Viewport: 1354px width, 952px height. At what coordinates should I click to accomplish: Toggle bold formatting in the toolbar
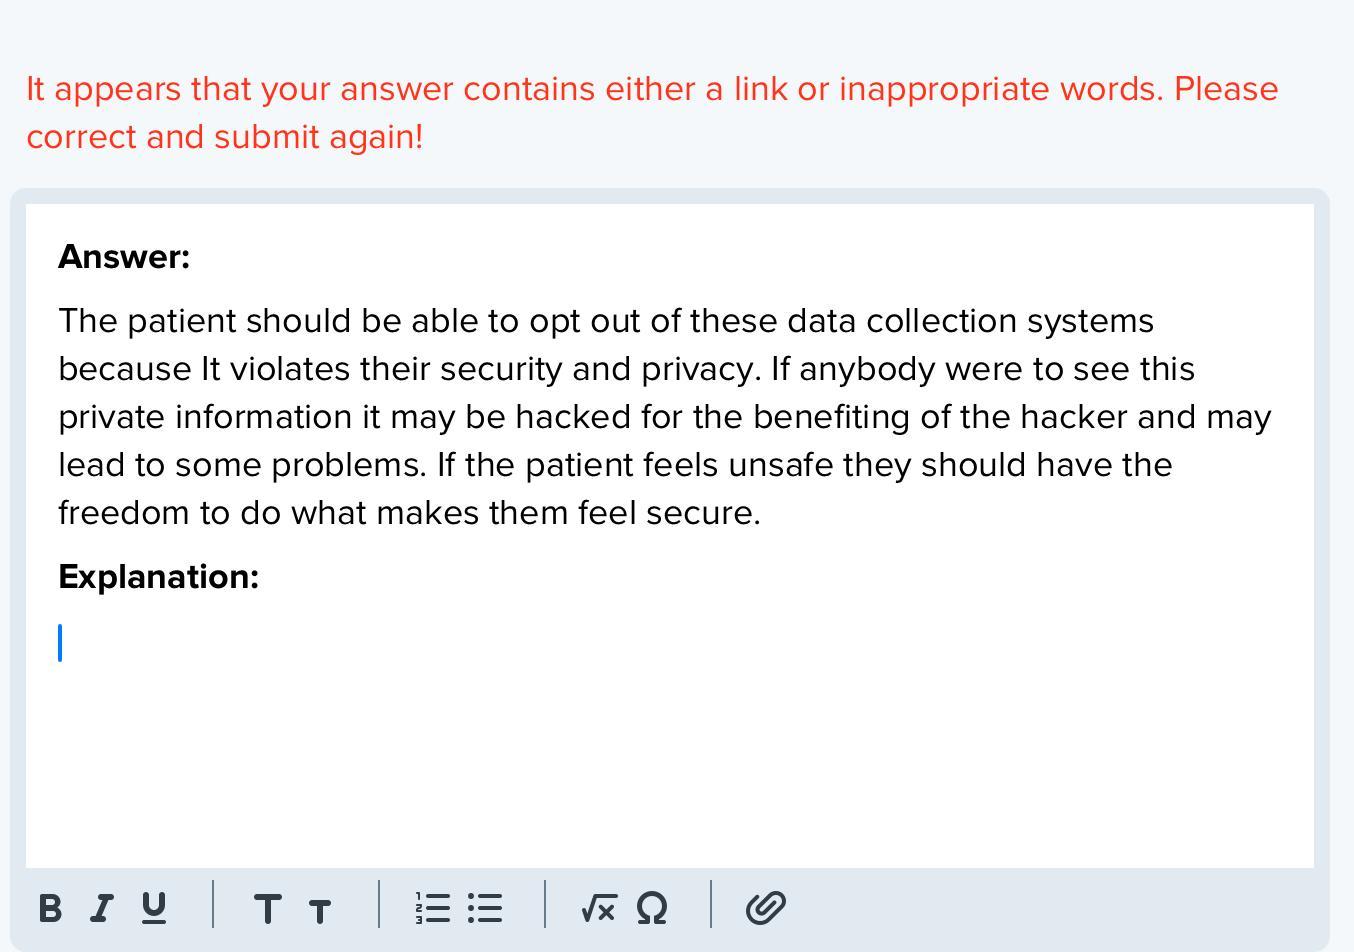coord(50,908)
